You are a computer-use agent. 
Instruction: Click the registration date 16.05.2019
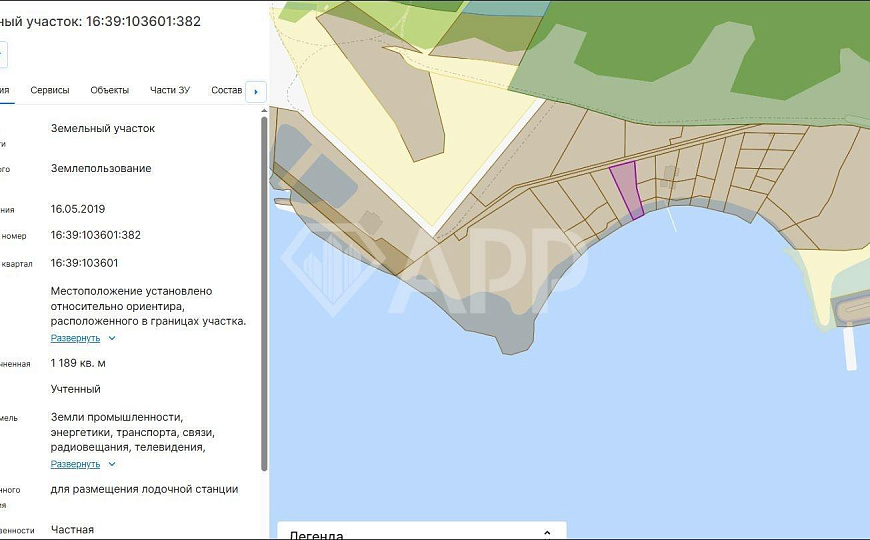78,209
